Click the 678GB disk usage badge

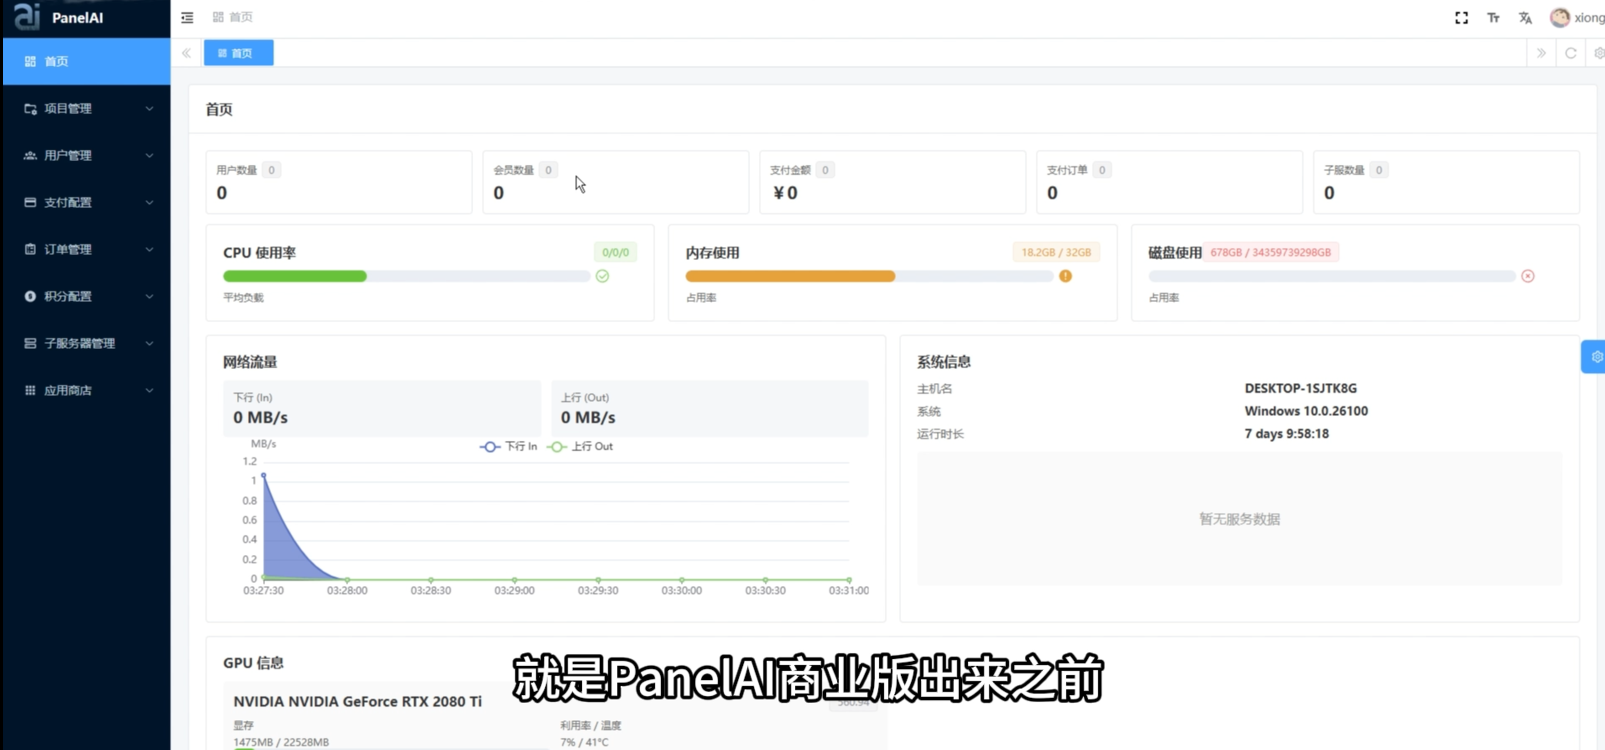point(1270,253)
